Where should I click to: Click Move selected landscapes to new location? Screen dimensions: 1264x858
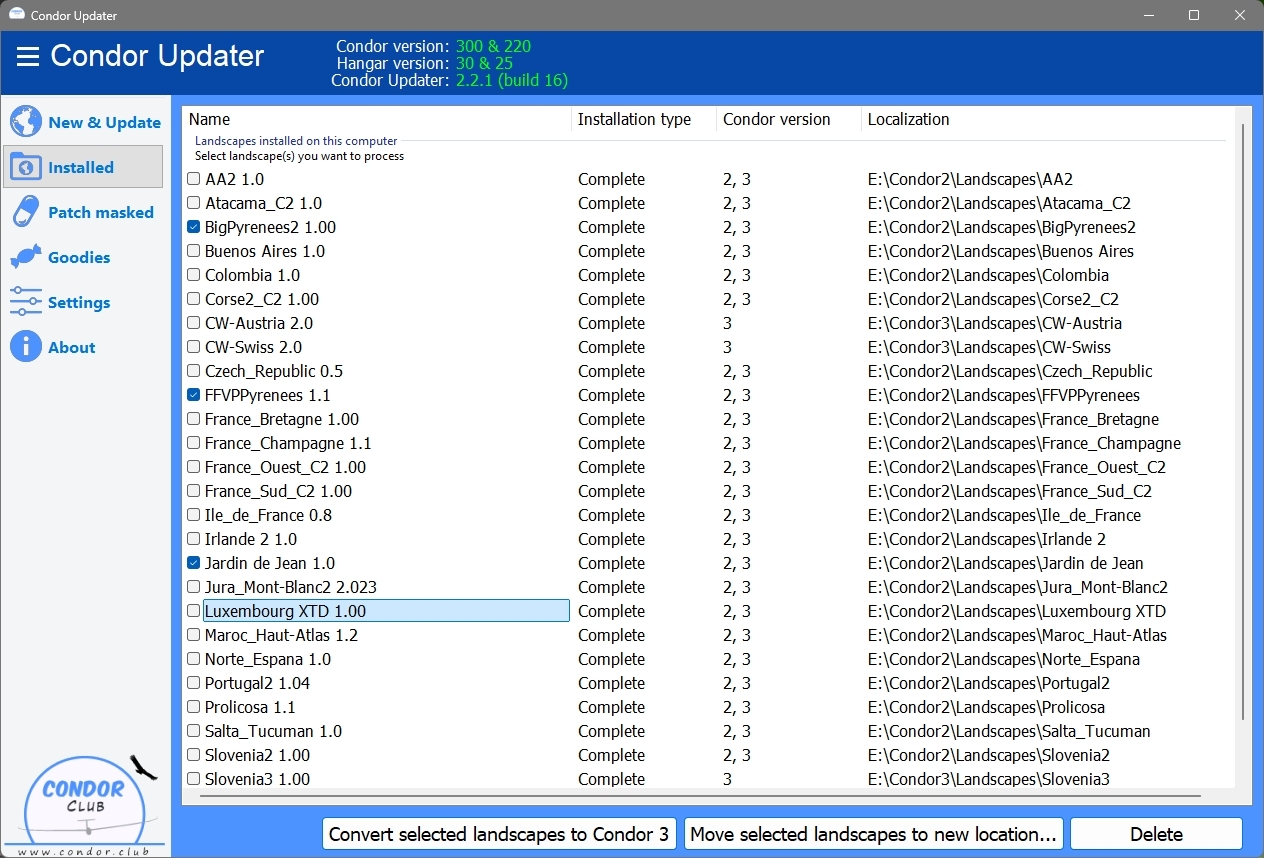874,834
